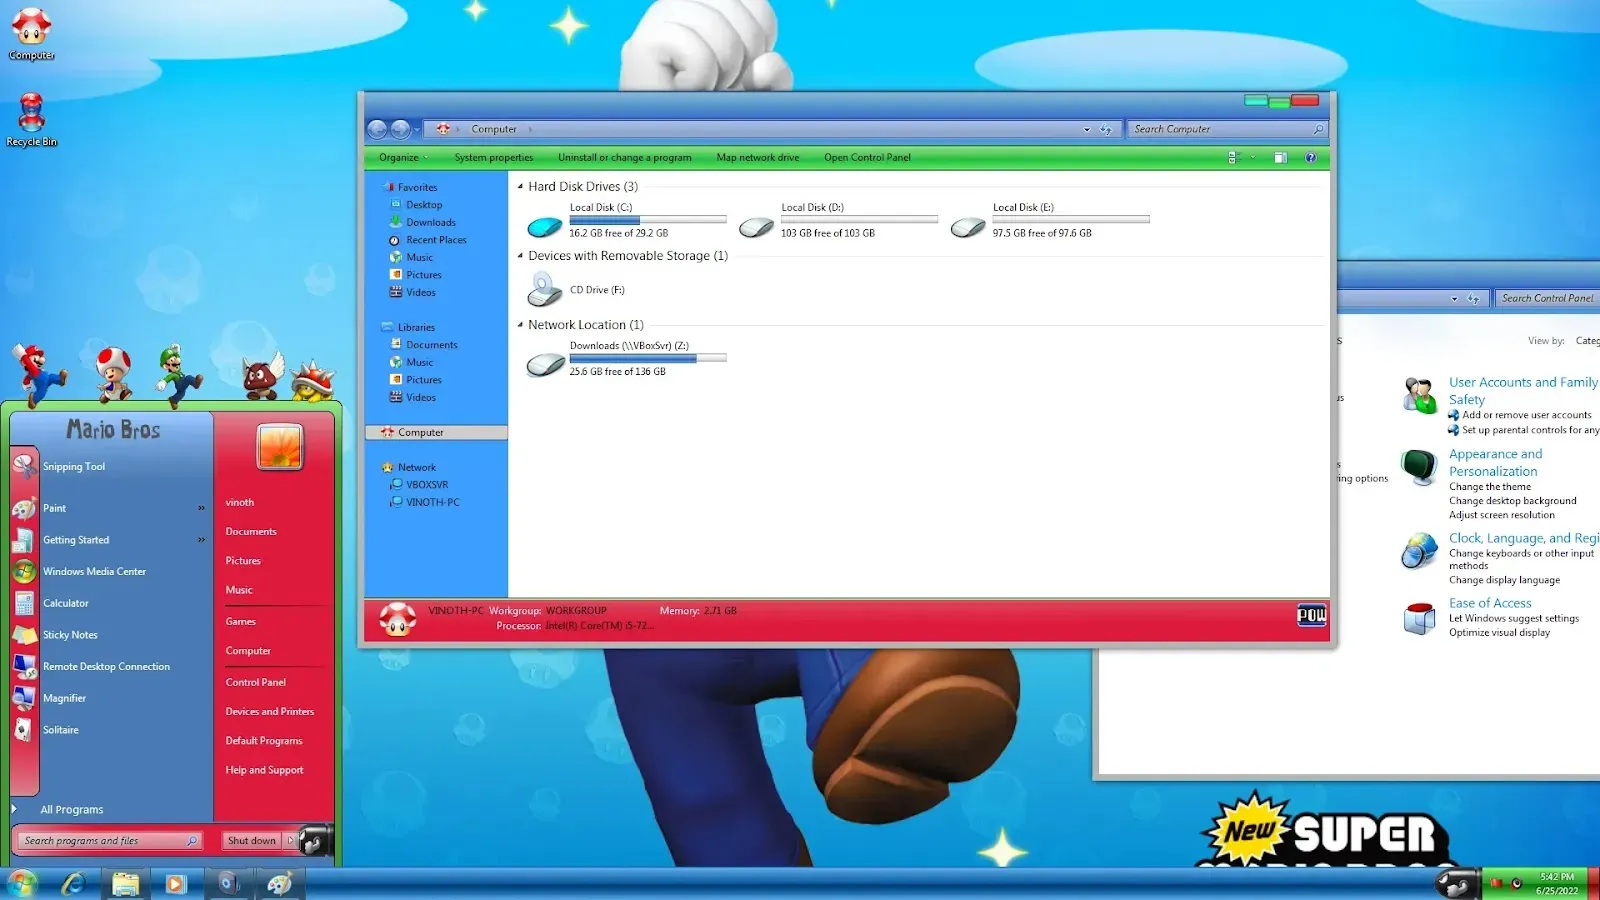Expand All Programs in Start menu
This screenshot has height=900, width=1600.
click(x=71, y=810)
